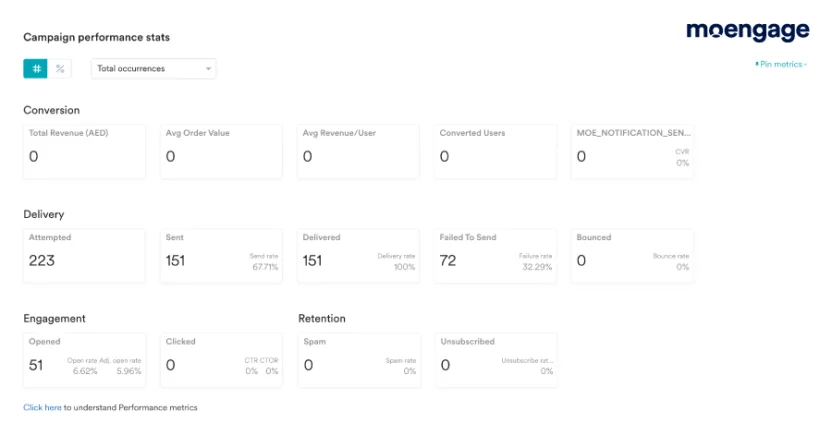Screen dimensions: 832x435
Task: Open the 'Click here' performance metrics link
Action: click(x=42, y=407)
